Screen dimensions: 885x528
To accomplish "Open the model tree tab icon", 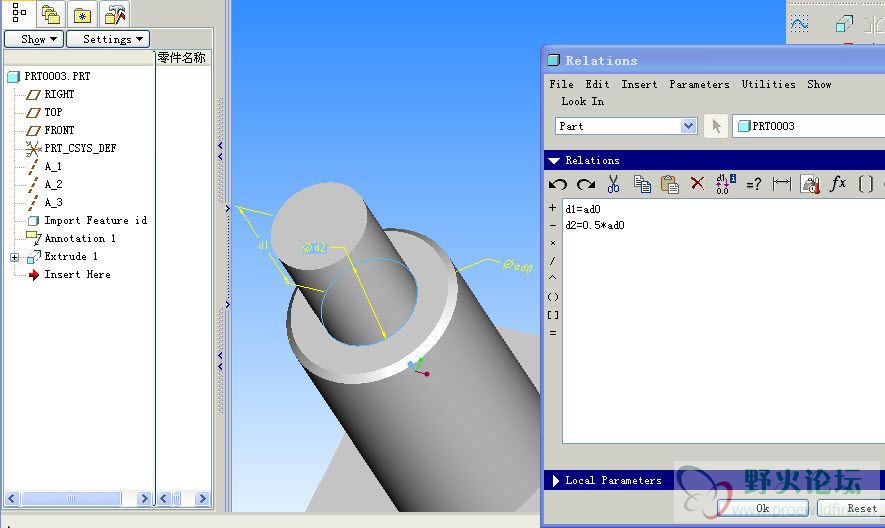I will [x=19, y=13].
